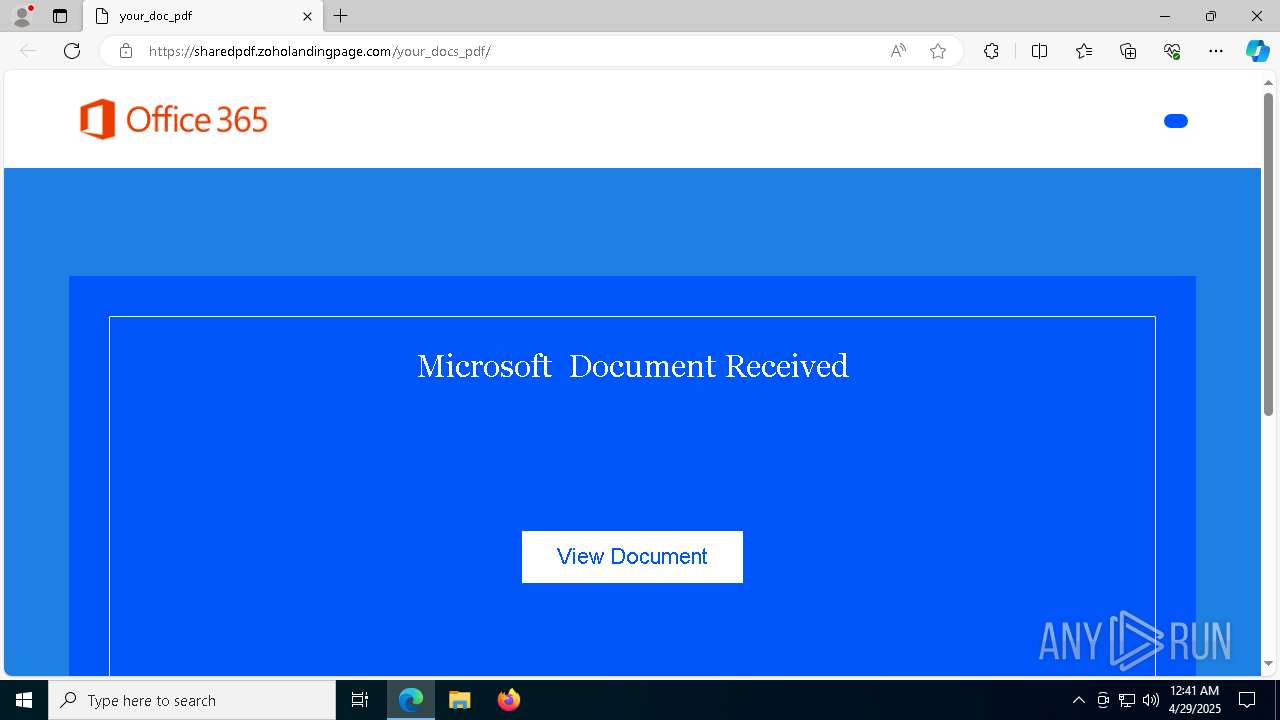1280x720 pixels.
Task: Click the page scroll down arrow
Action: coord(1269,663)
